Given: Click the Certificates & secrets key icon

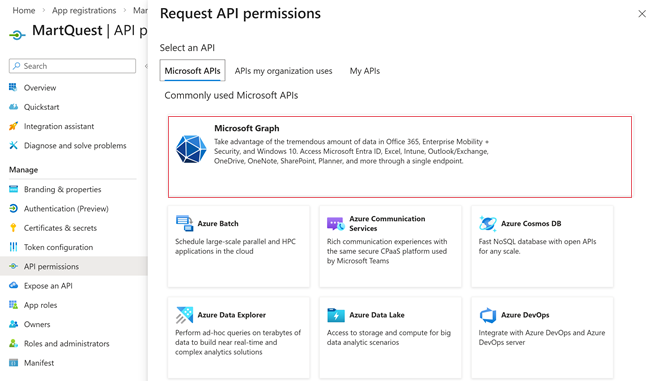Looking at the screenshot, I should click(x=13, y=228).
